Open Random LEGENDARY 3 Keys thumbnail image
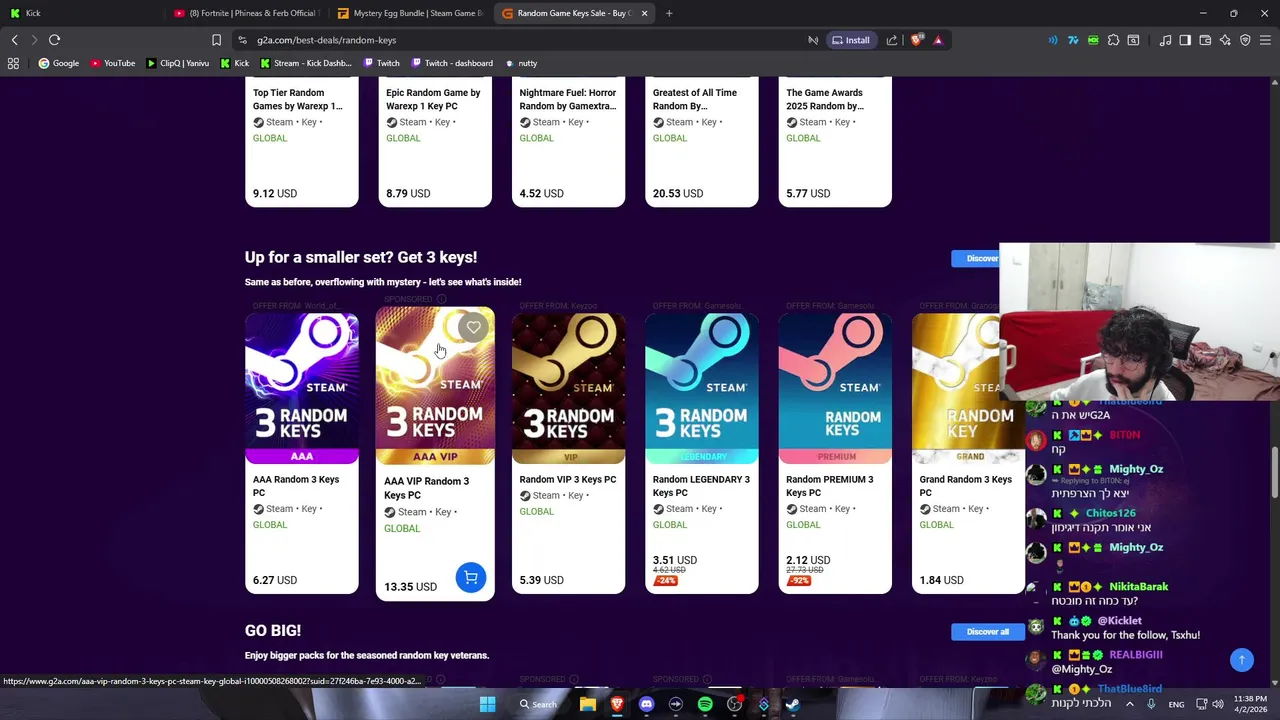 [702, 388]
